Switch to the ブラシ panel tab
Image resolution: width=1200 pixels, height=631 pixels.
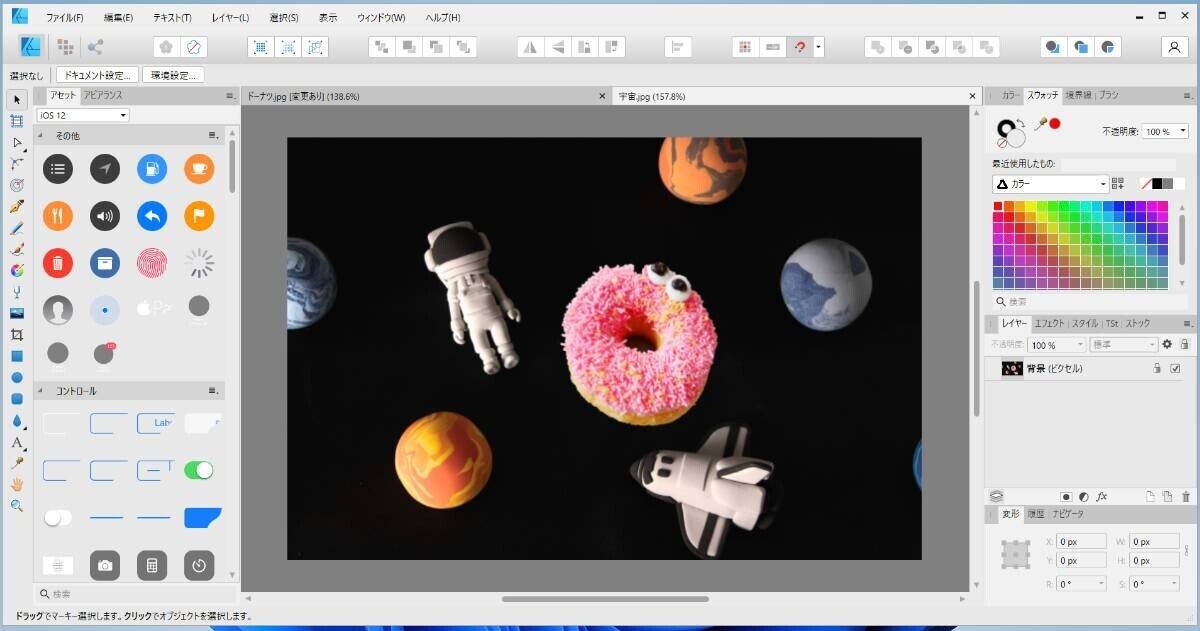(x=1109, y=95)
